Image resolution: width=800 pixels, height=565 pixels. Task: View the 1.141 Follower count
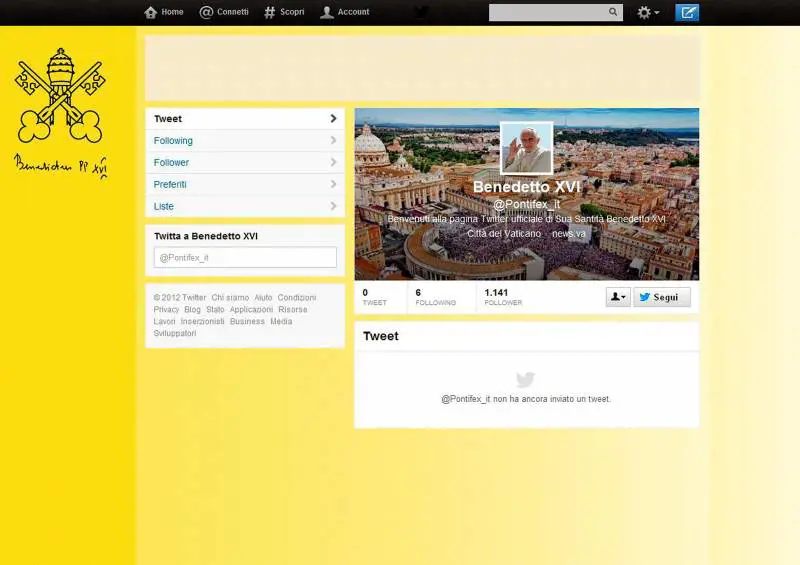503,297
